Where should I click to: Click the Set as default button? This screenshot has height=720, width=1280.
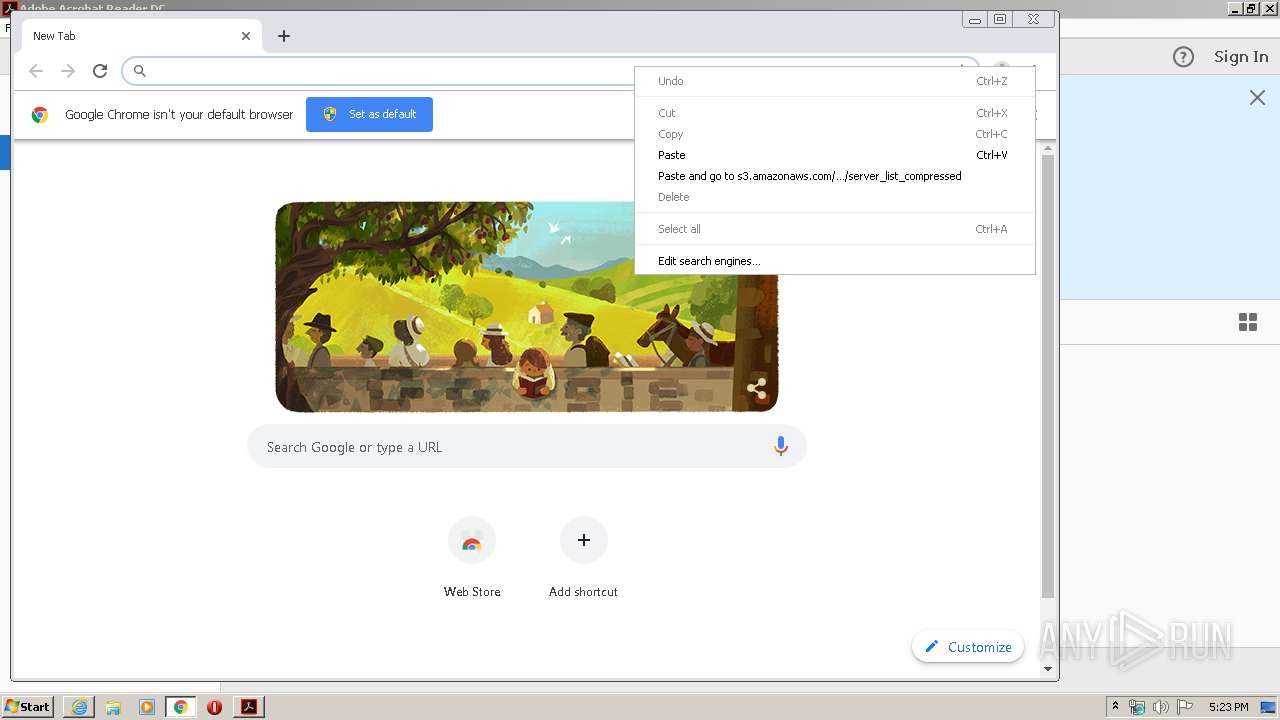[x=369, y=114]
